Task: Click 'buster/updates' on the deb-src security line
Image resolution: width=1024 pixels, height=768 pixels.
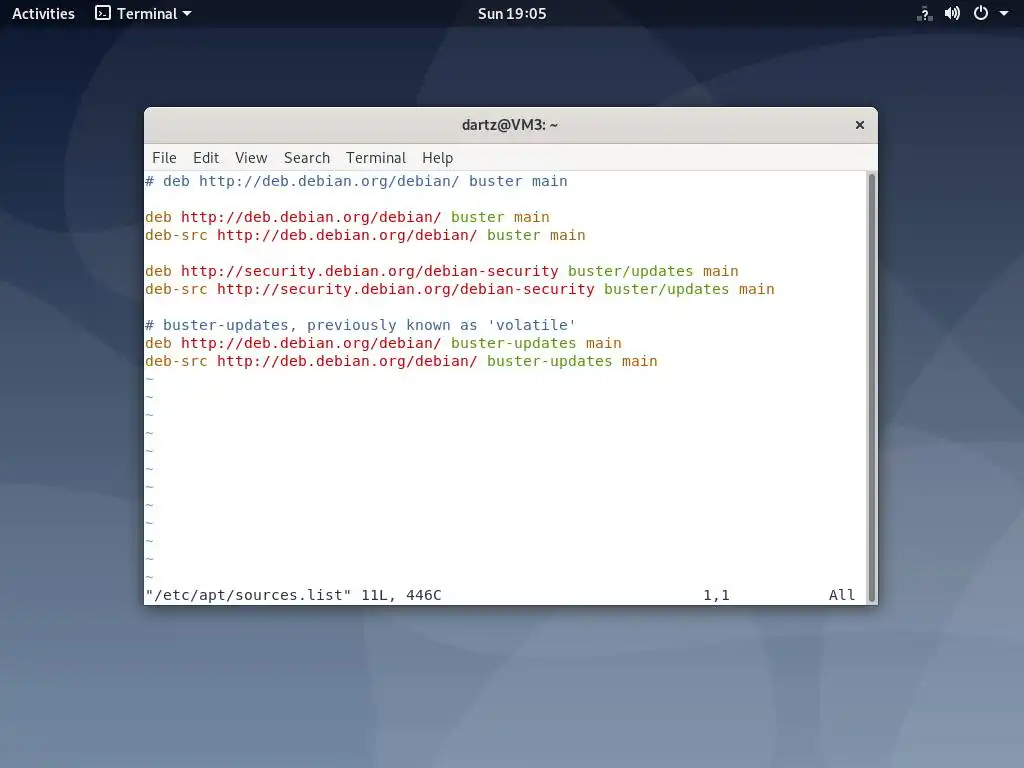Action: tap(666, 289)
